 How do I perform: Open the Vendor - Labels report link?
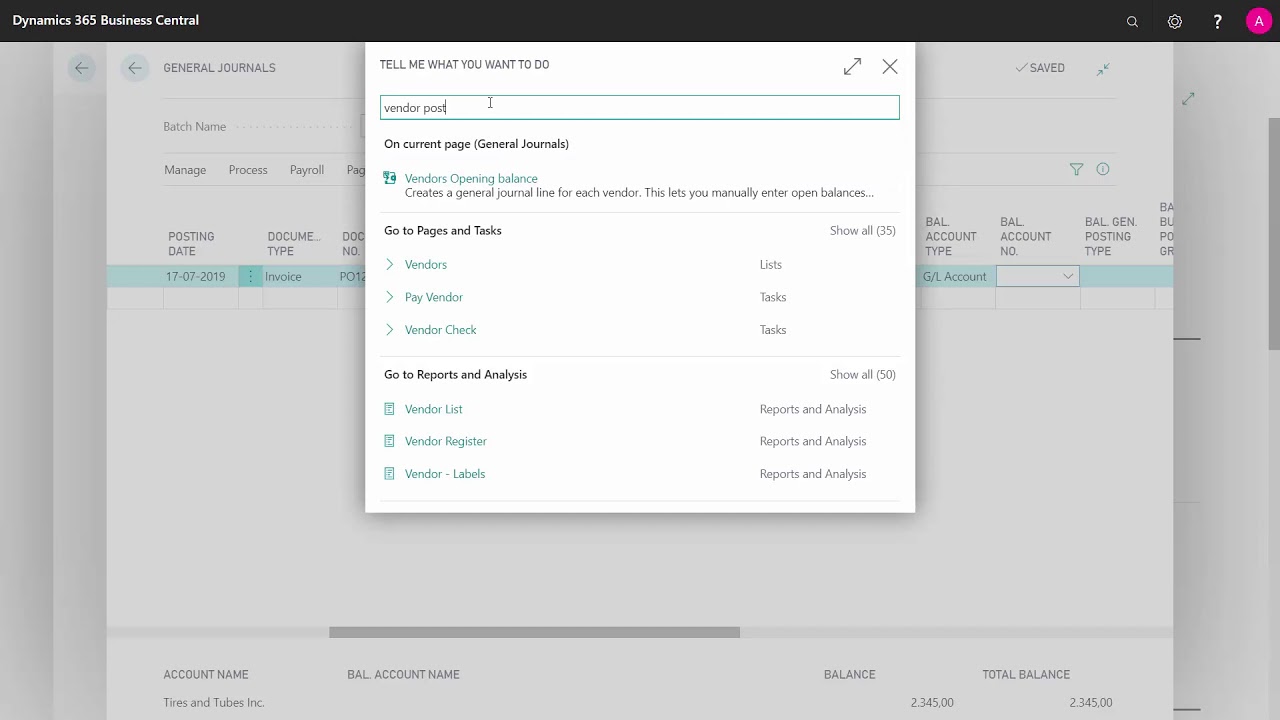(445, 474)
